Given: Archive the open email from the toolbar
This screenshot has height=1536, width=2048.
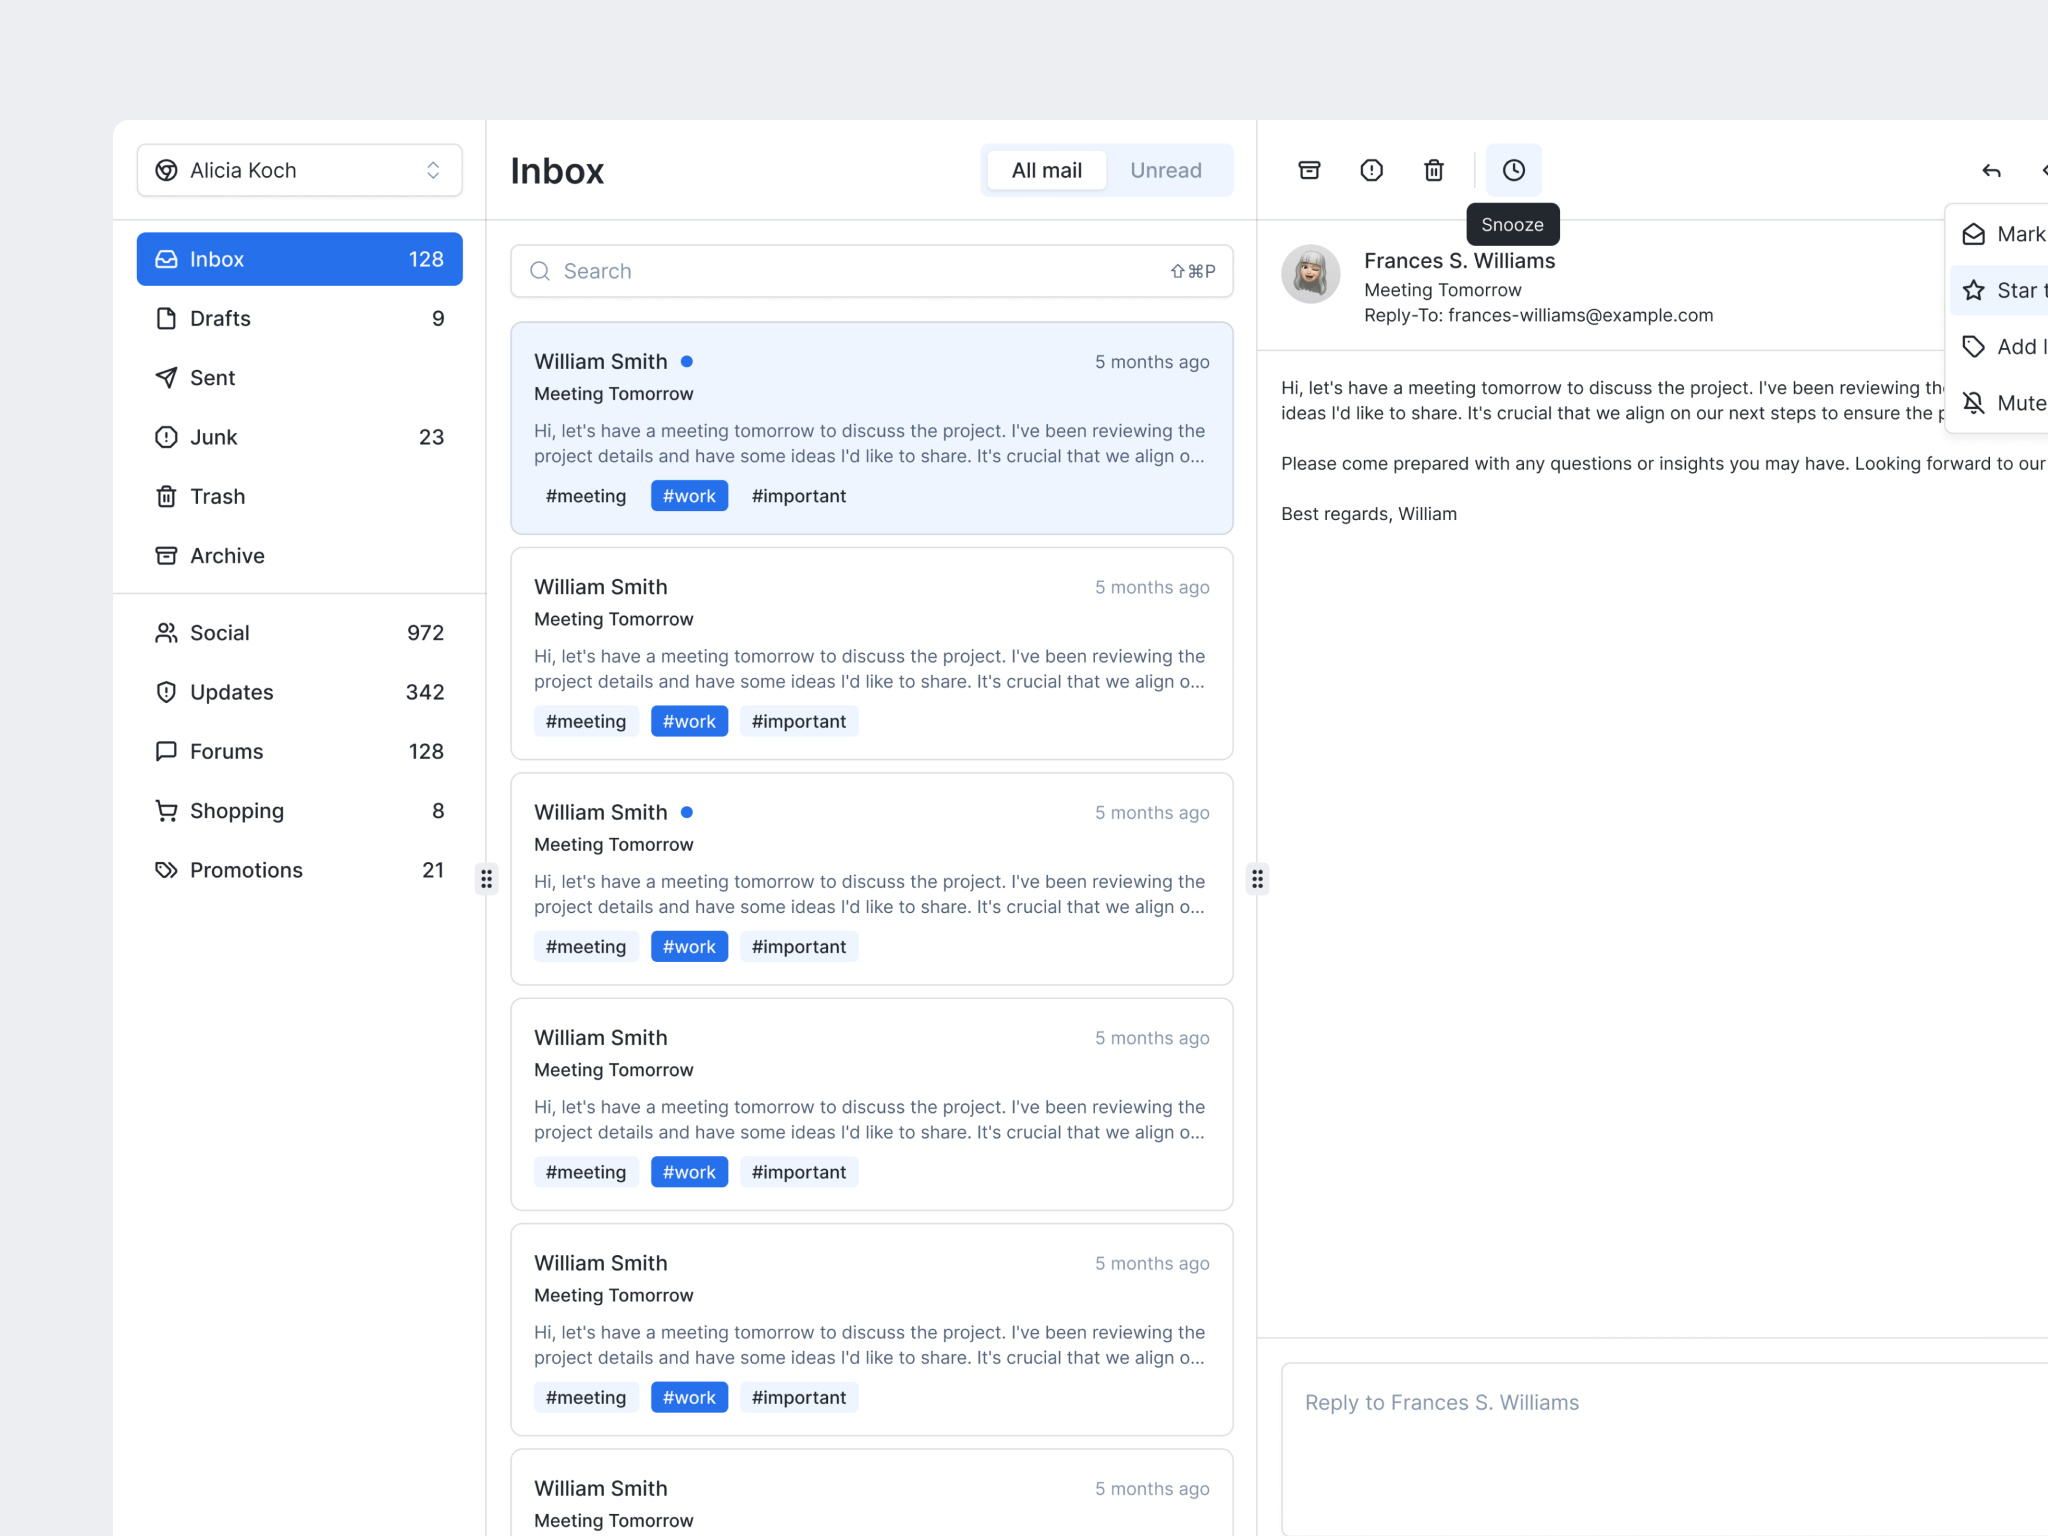Looking at the screenshot, I should [x=1310, y=170].
